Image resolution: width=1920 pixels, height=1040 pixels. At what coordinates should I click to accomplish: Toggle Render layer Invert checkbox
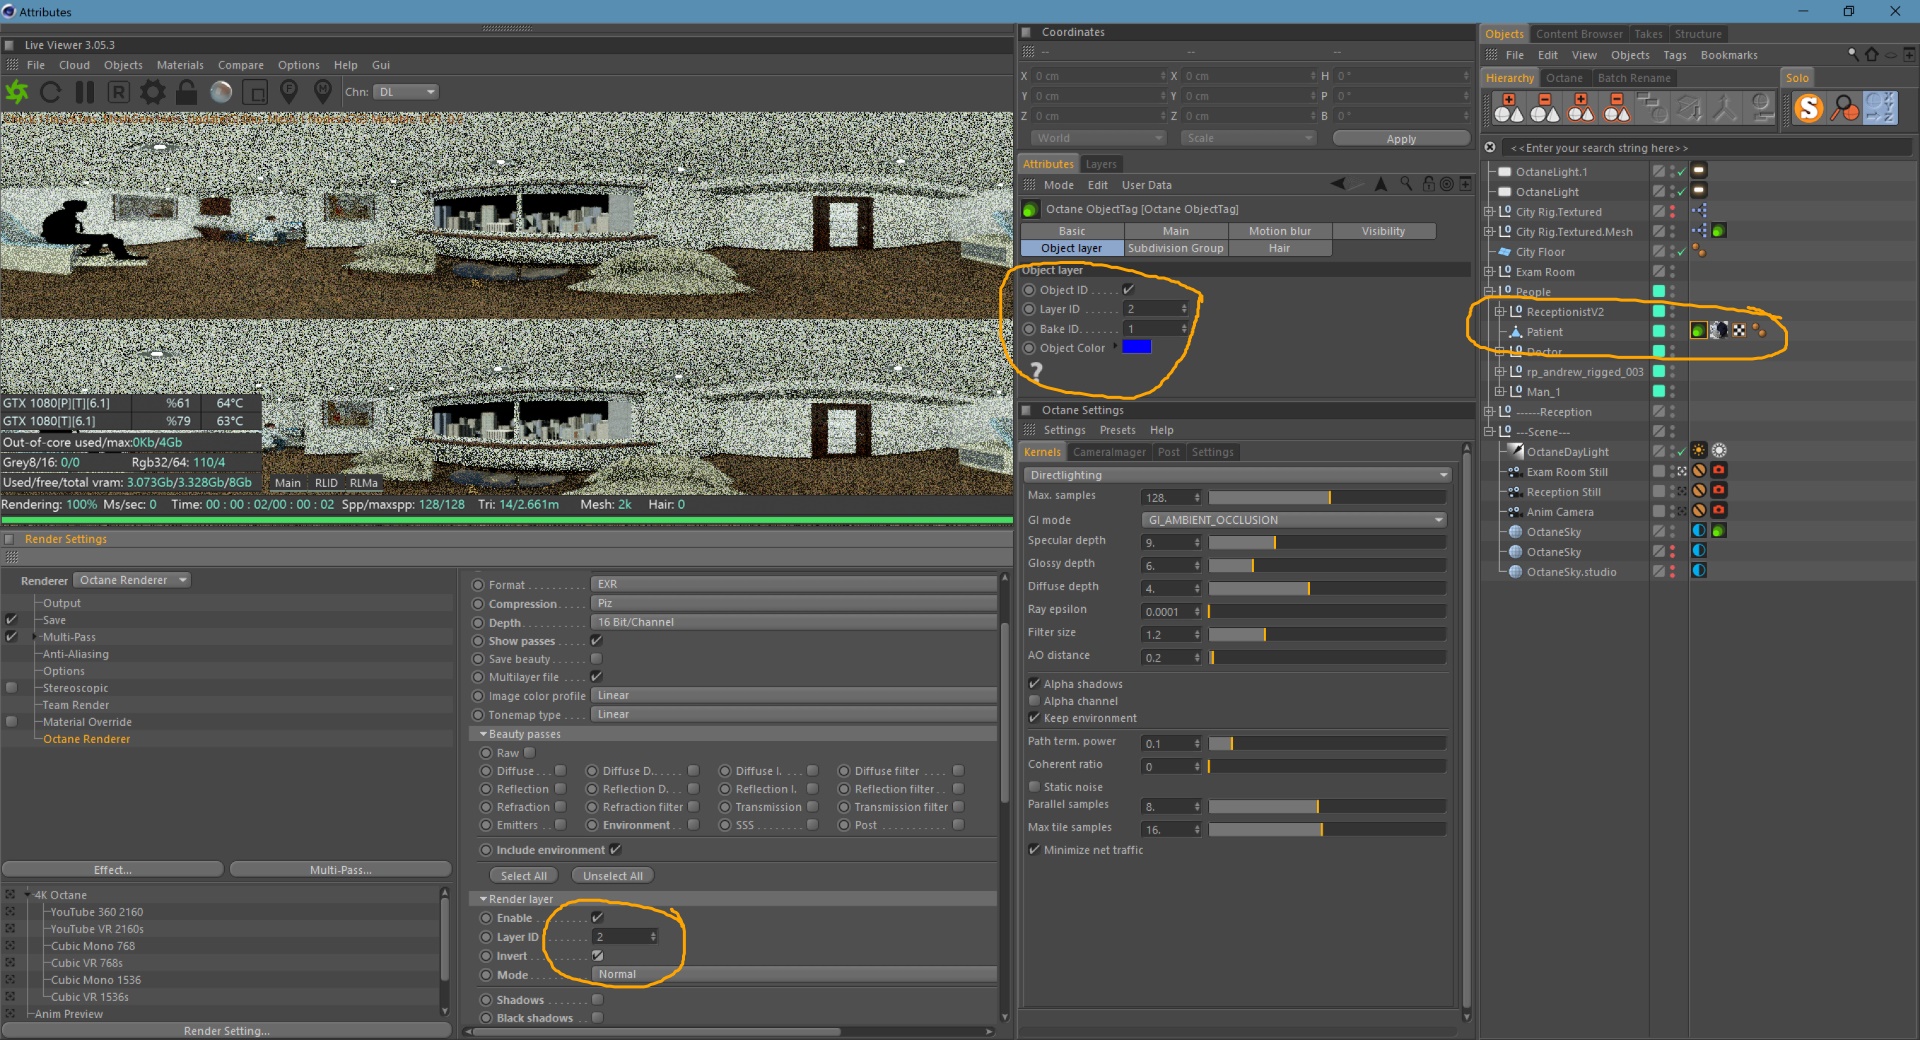point(597,955)
